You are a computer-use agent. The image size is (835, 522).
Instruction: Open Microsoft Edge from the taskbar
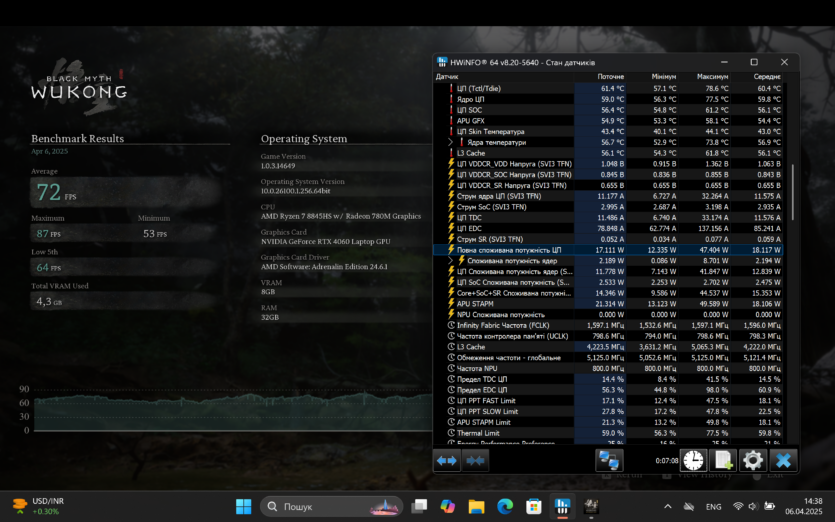click(x=505, y=506)
